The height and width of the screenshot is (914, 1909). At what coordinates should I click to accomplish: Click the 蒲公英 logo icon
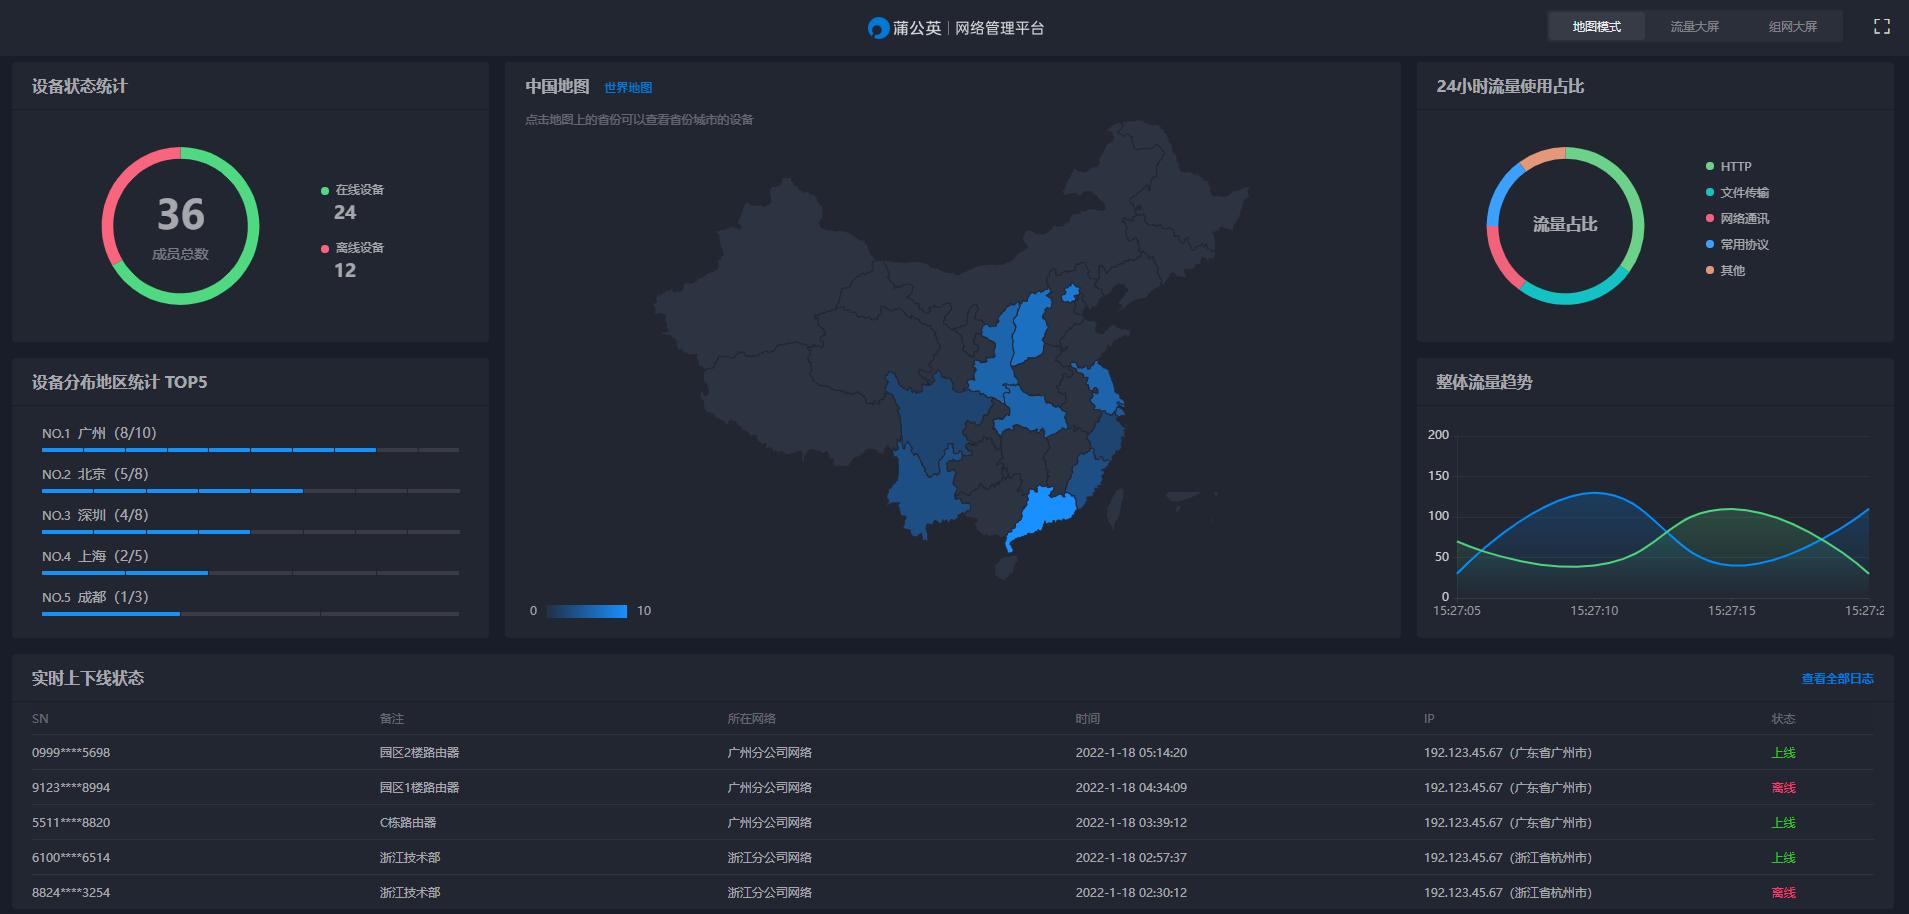point(878,27)
